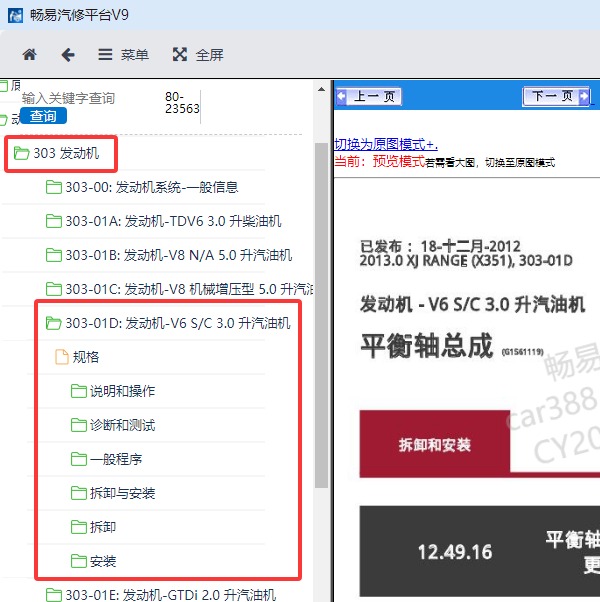This screenshot has width=600, height=602.
Task: Go to previous page with 上一页
Action: coord(369,96)
